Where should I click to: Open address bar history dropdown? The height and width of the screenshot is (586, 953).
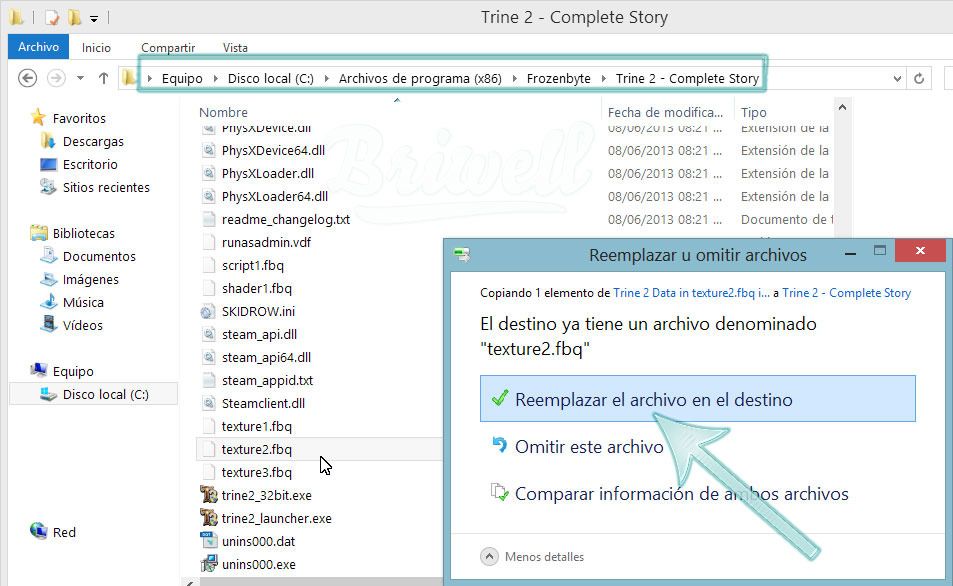[x=897, y=78]
